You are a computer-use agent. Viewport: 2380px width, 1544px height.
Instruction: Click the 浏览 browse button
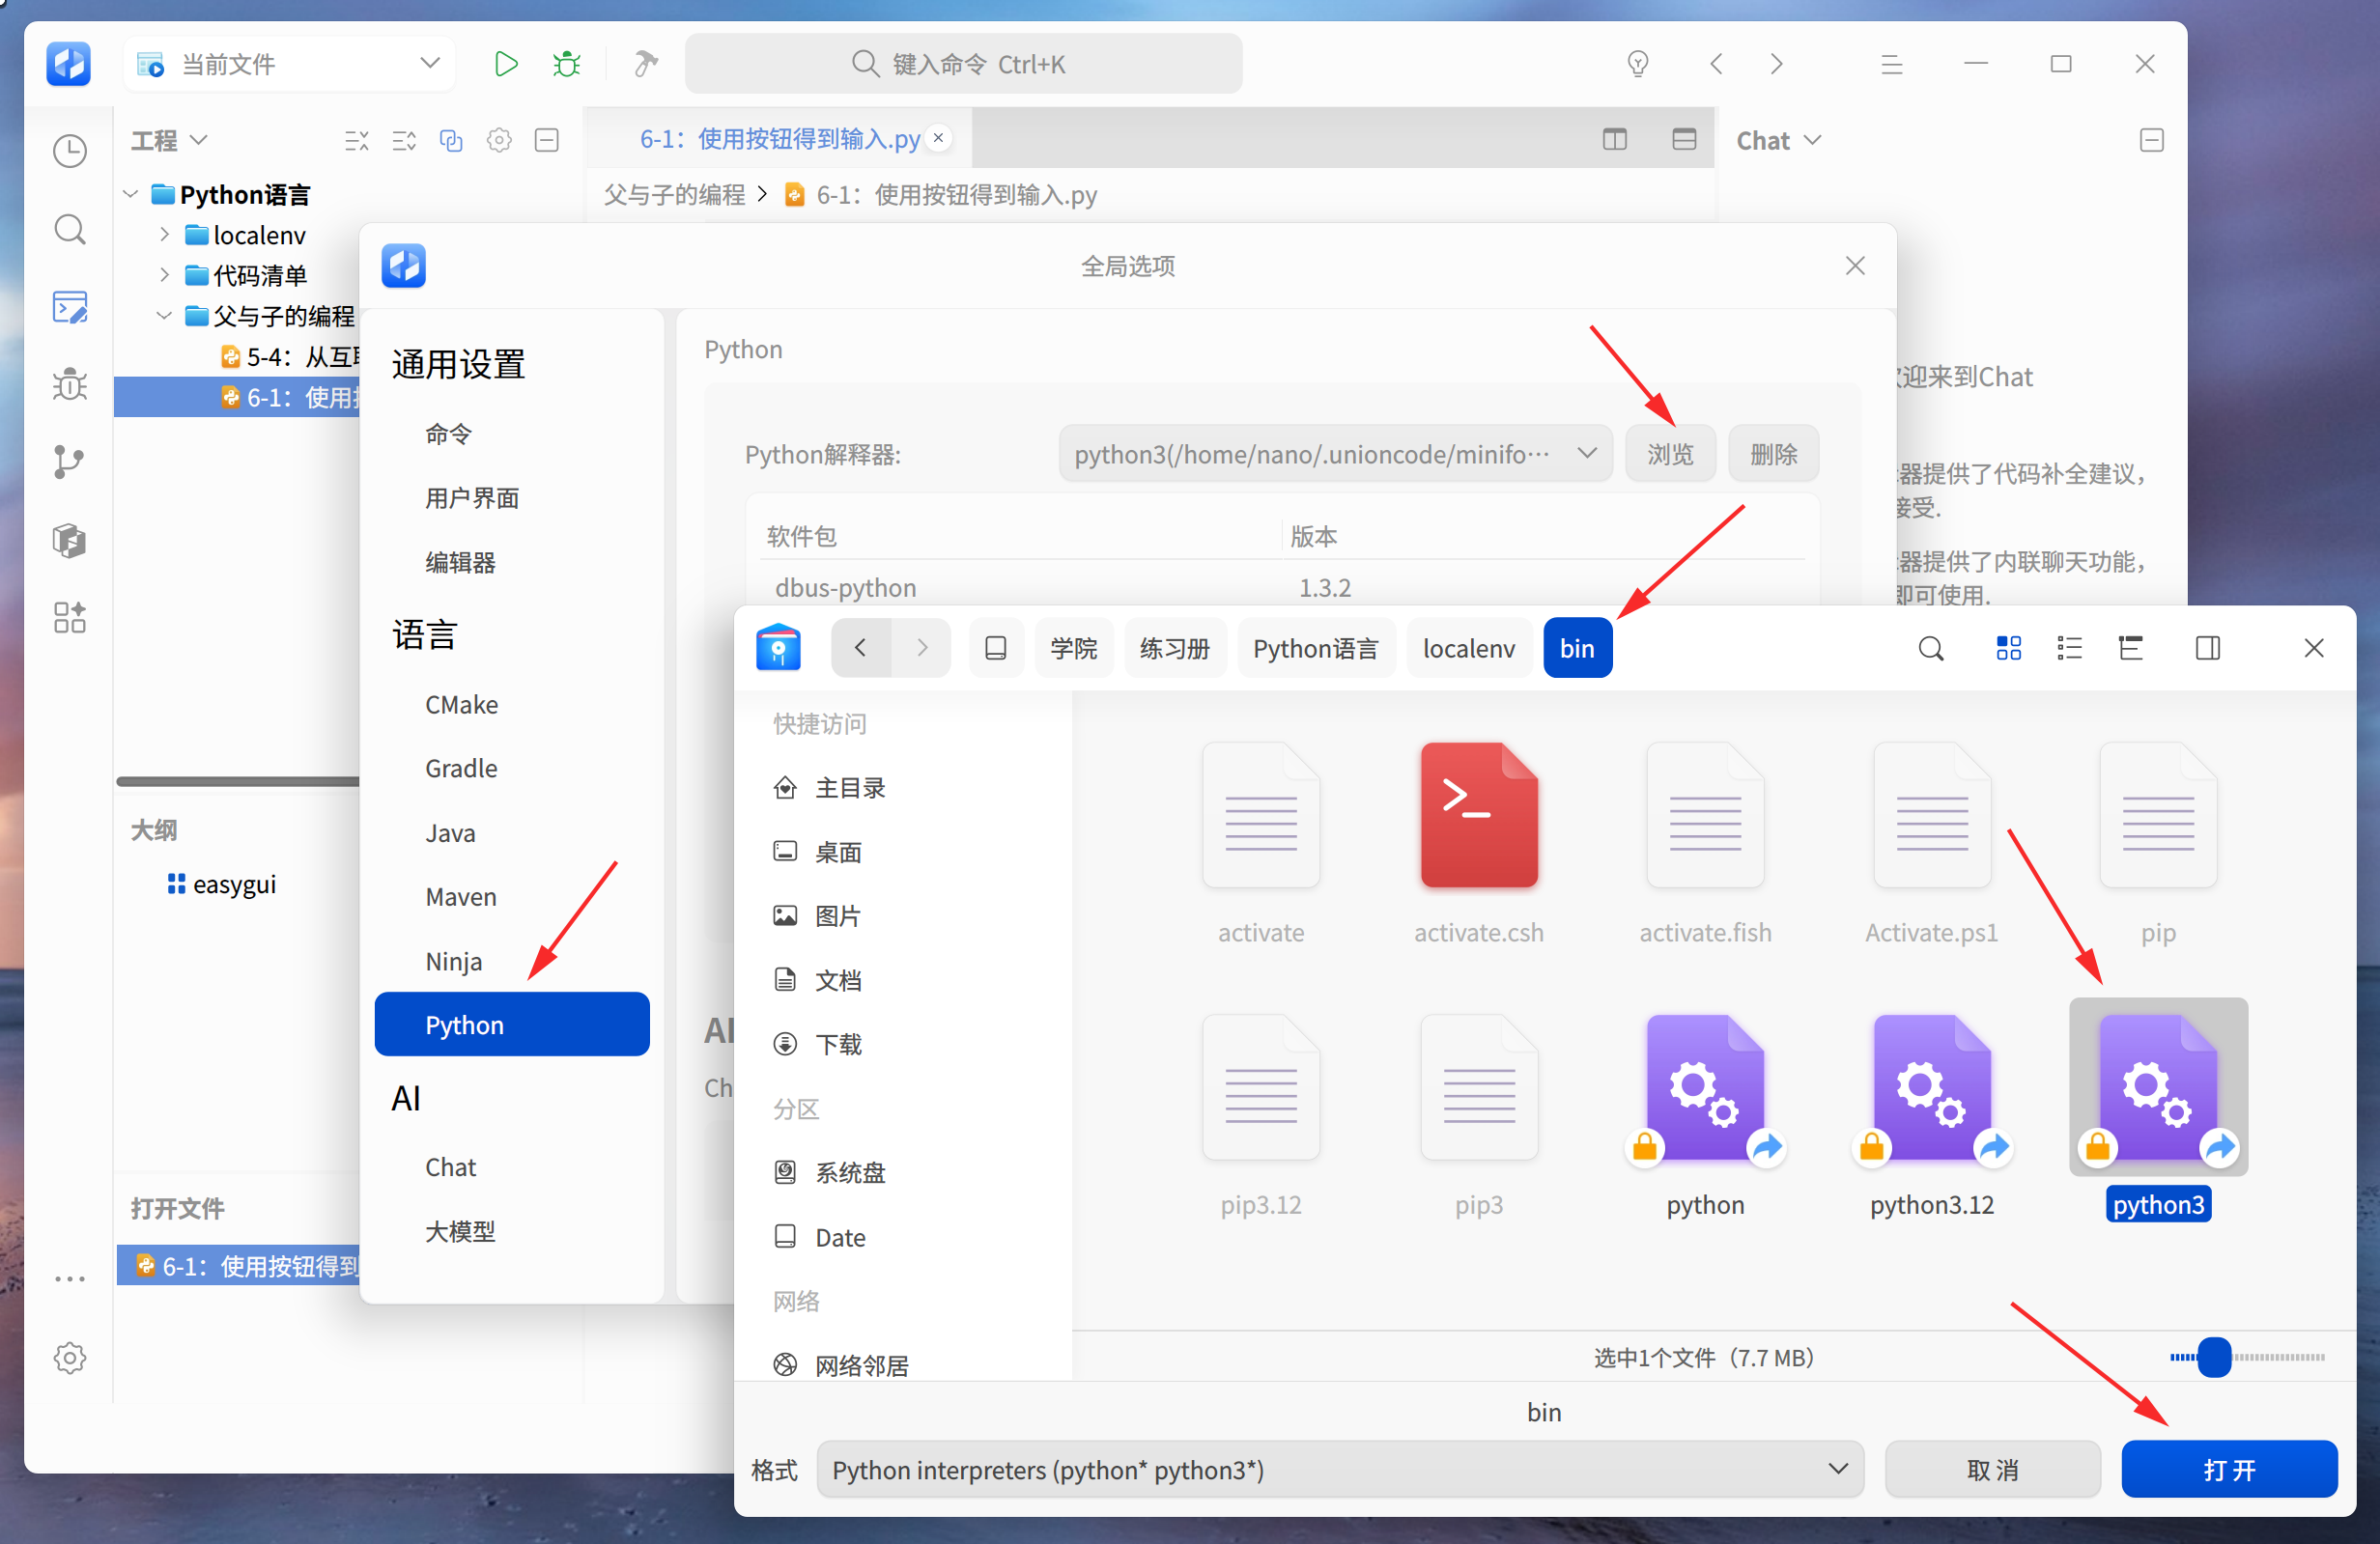[1670, 454]
